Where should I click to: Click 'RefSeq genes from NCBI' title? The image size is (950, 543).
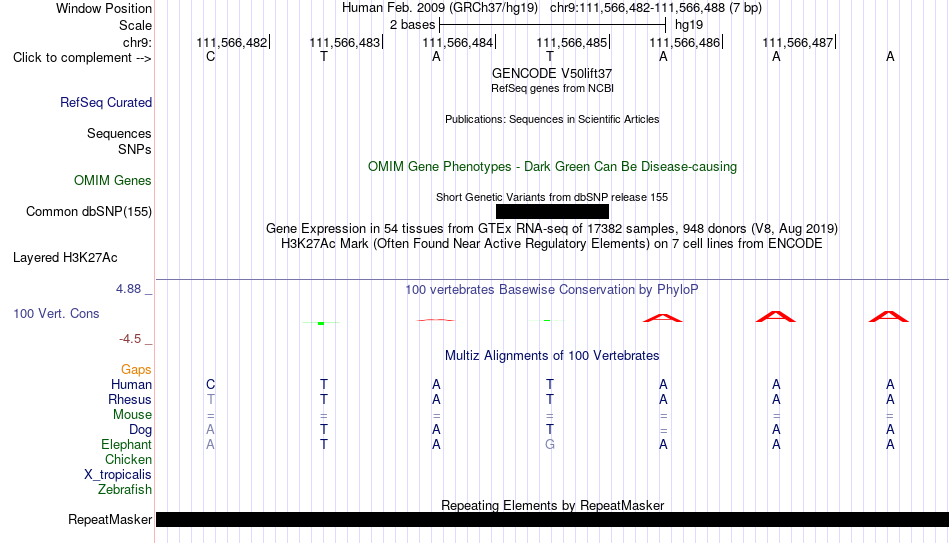(x=552, y=88)
